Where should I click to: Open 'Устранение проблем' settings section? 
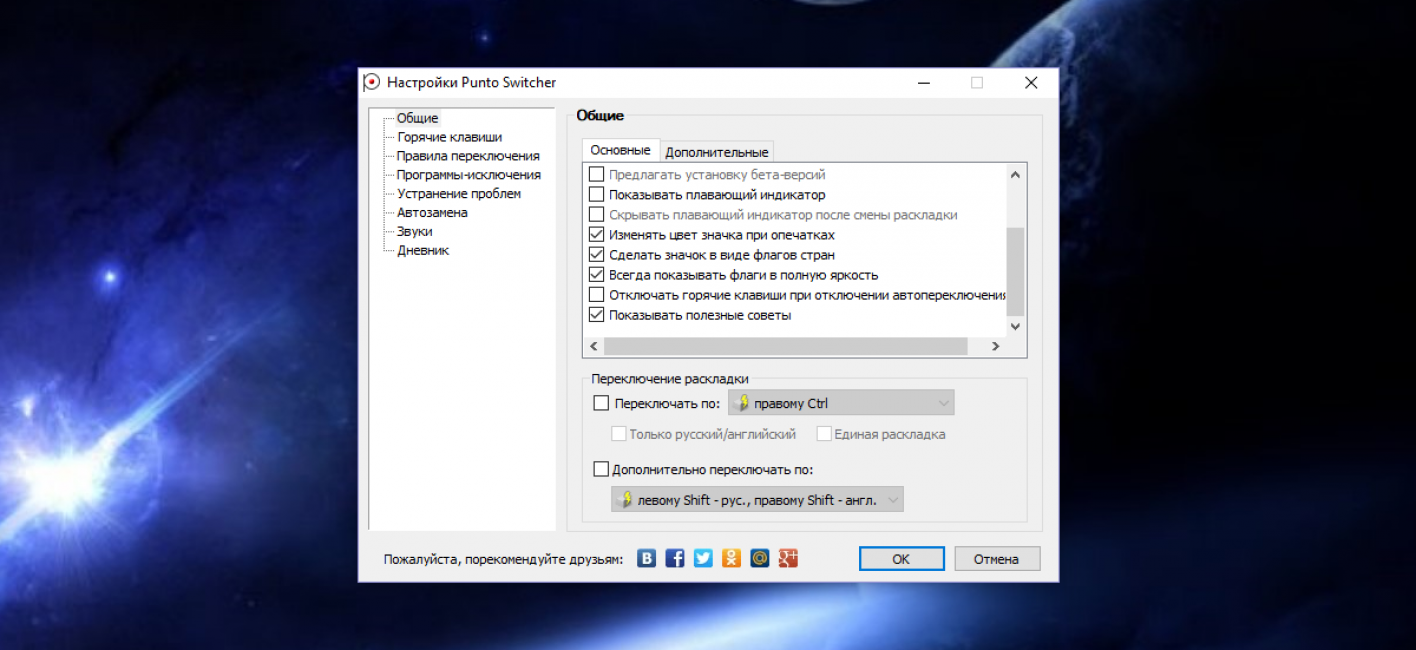pos(459,194)
